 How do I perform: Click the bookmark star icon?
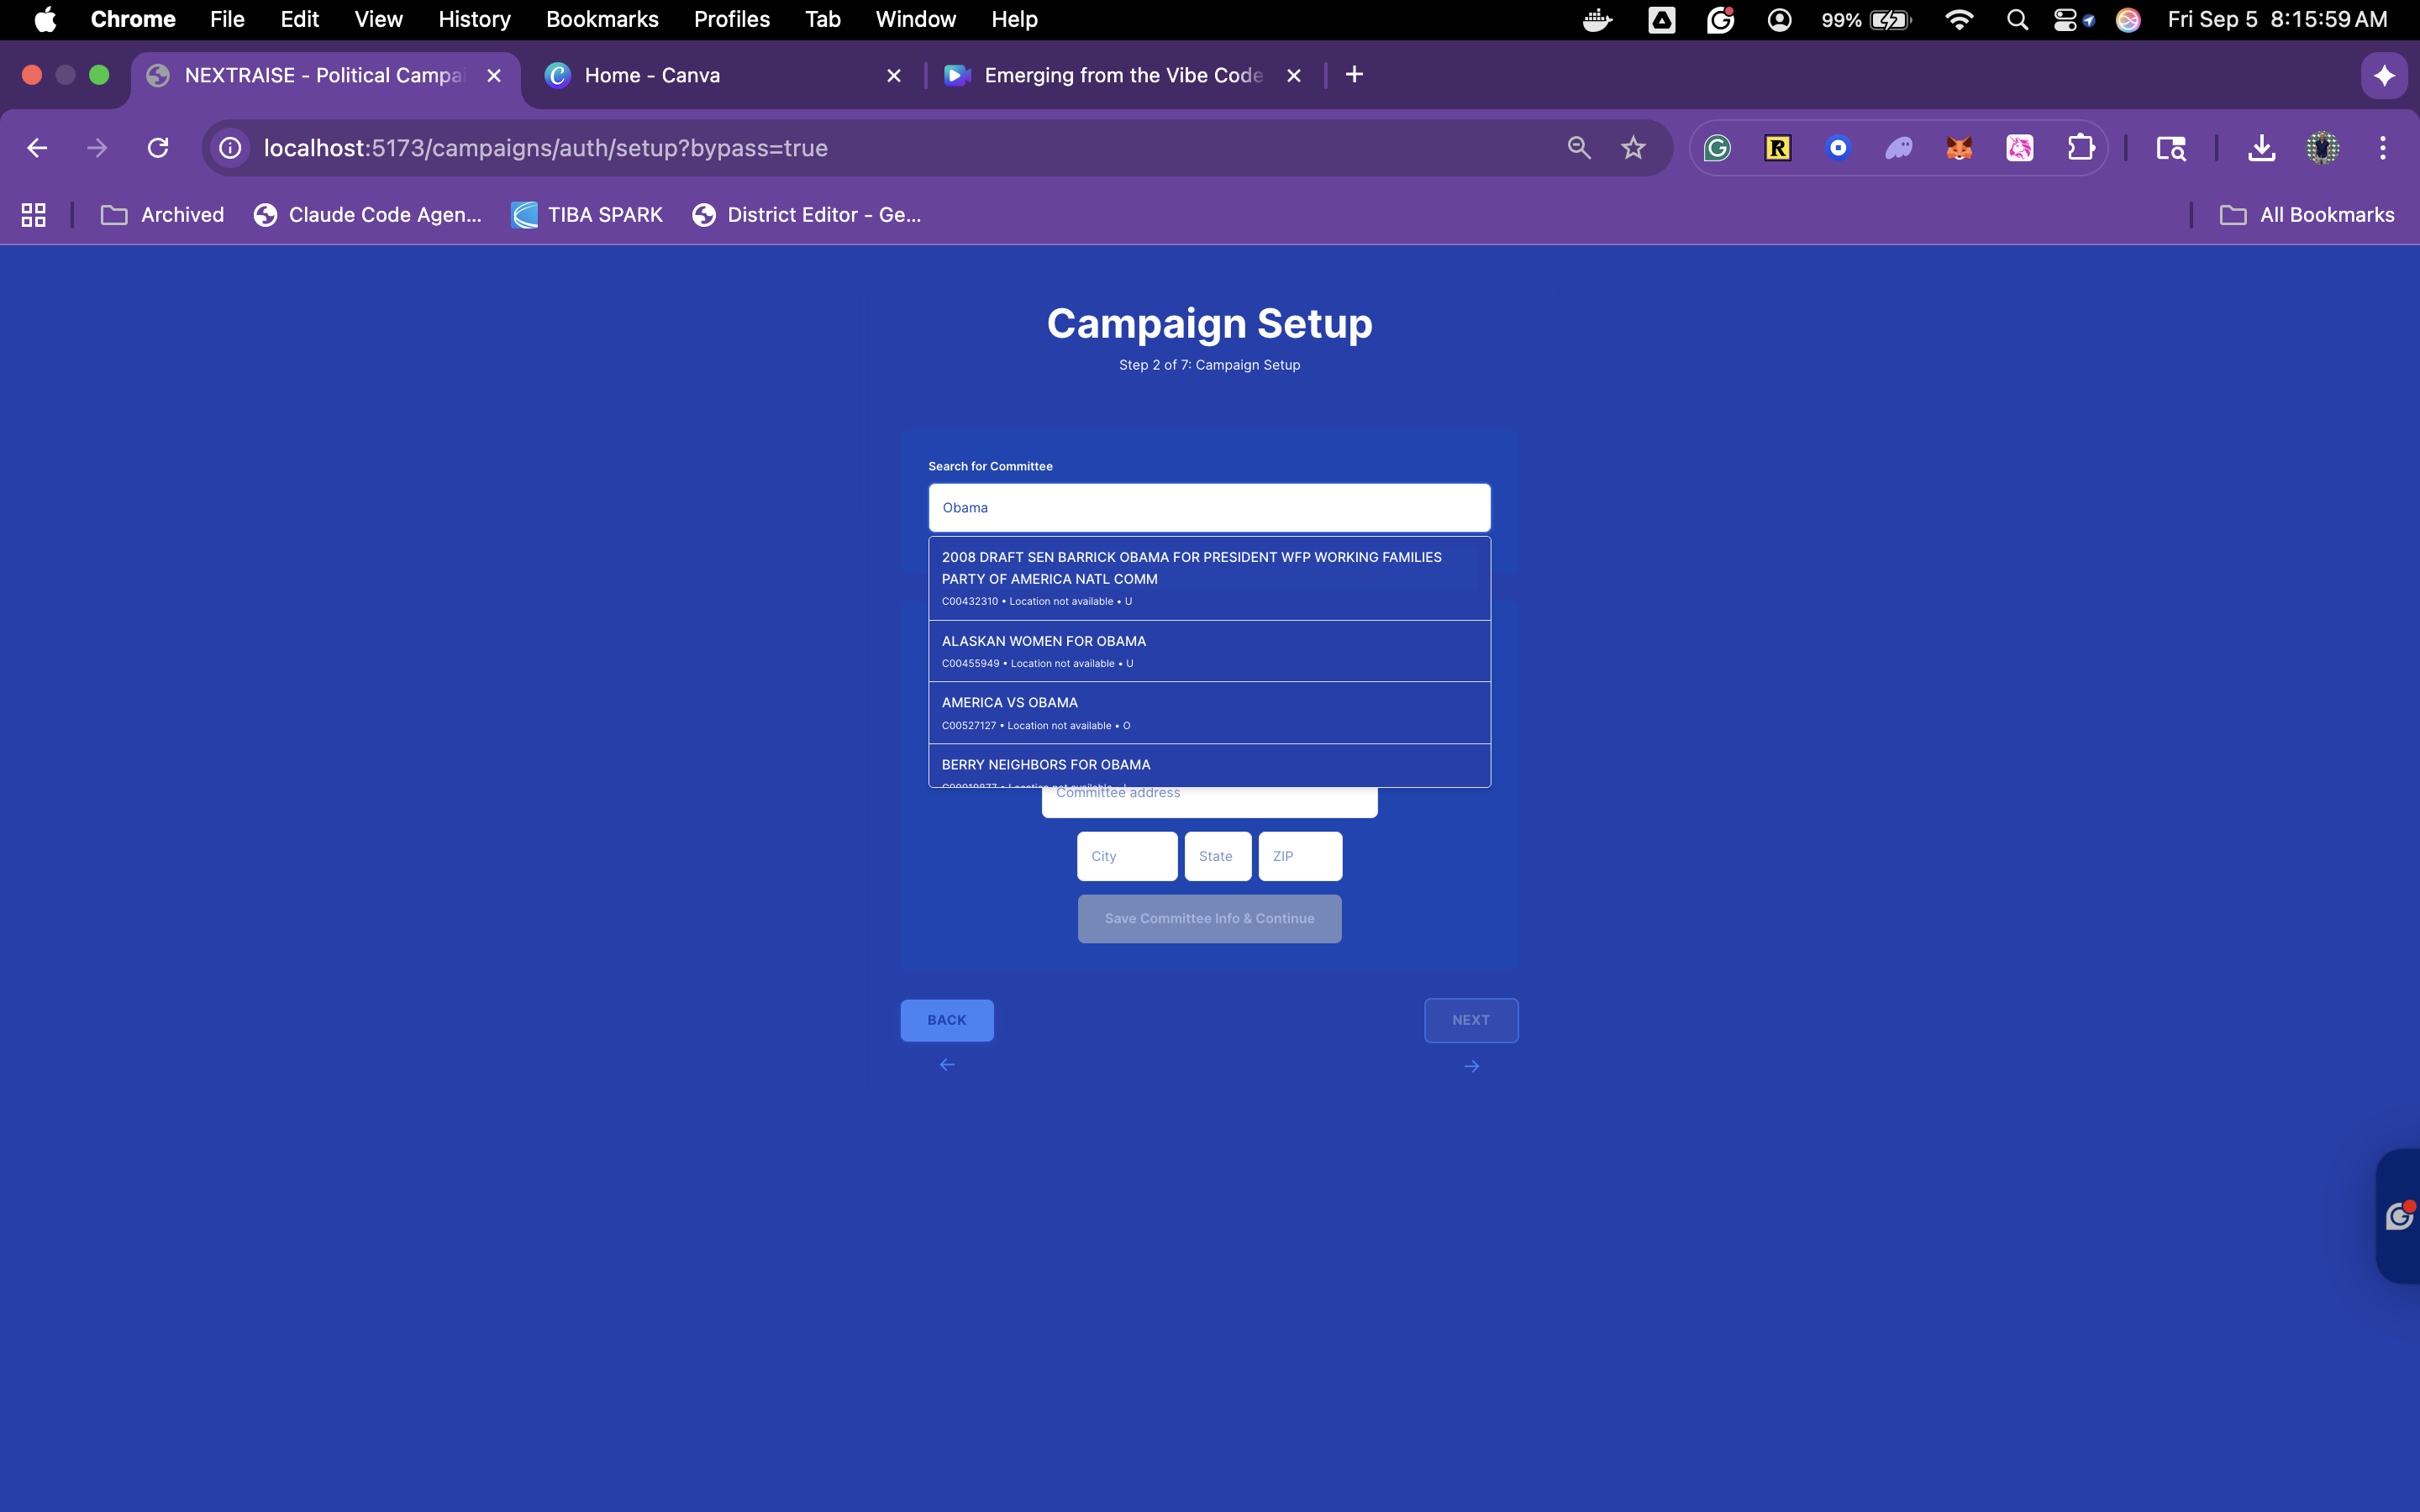pyautogui.click(x=1633, y=148)
